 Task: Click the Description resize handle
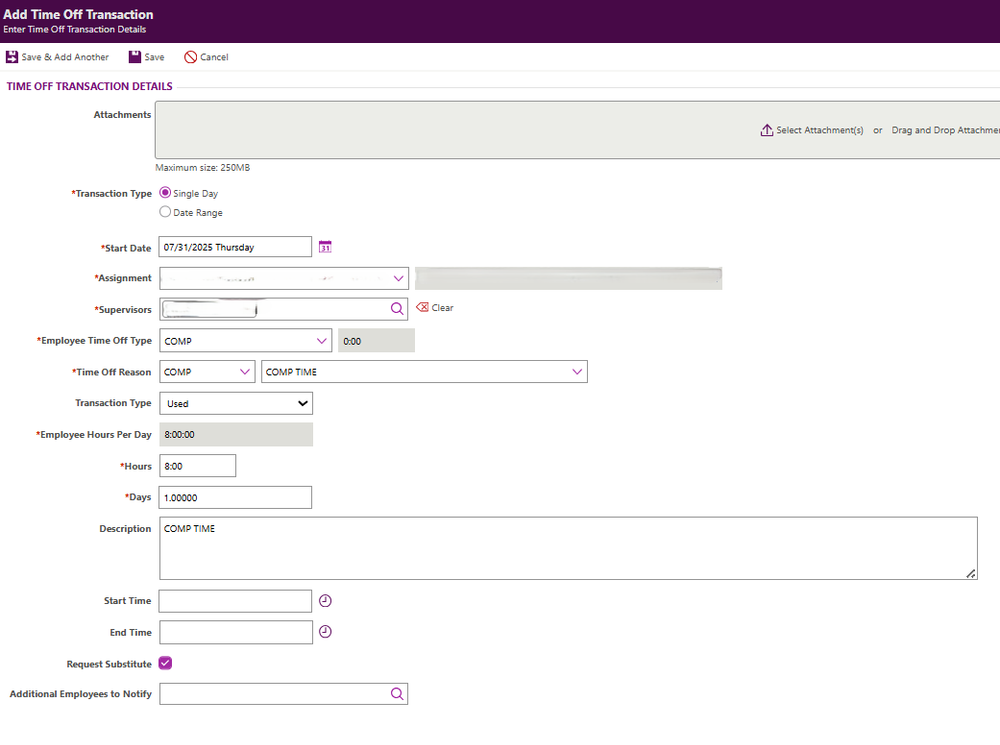(971, 573)
